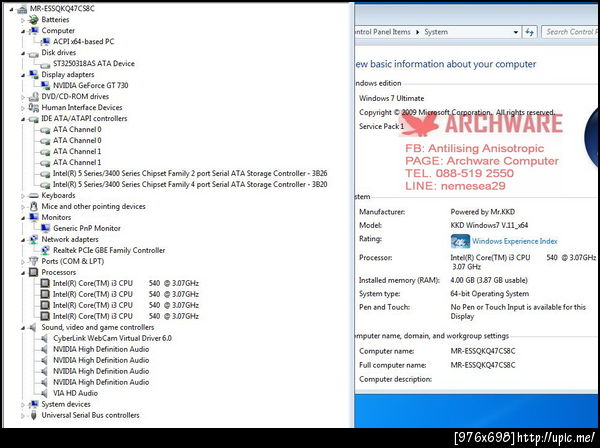Select ST3250318AS ATA Device
600x448 pixels.
(94, 64)
